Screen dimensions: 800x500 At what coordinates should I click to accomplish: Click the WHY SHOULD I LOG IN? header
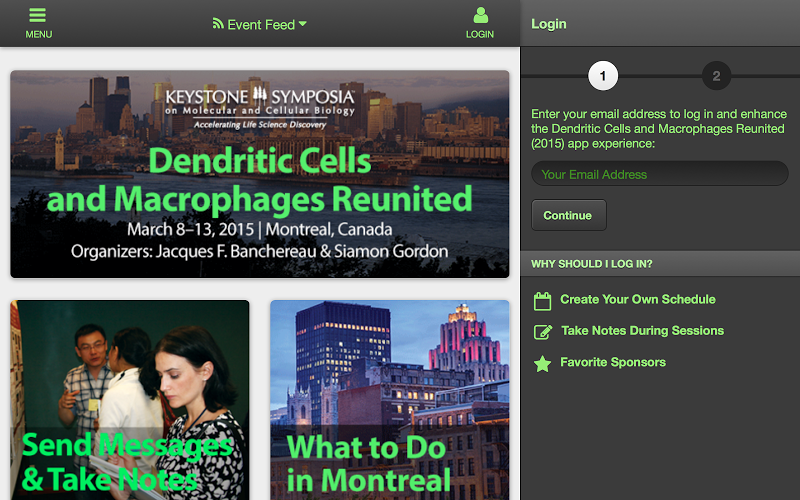660,264
